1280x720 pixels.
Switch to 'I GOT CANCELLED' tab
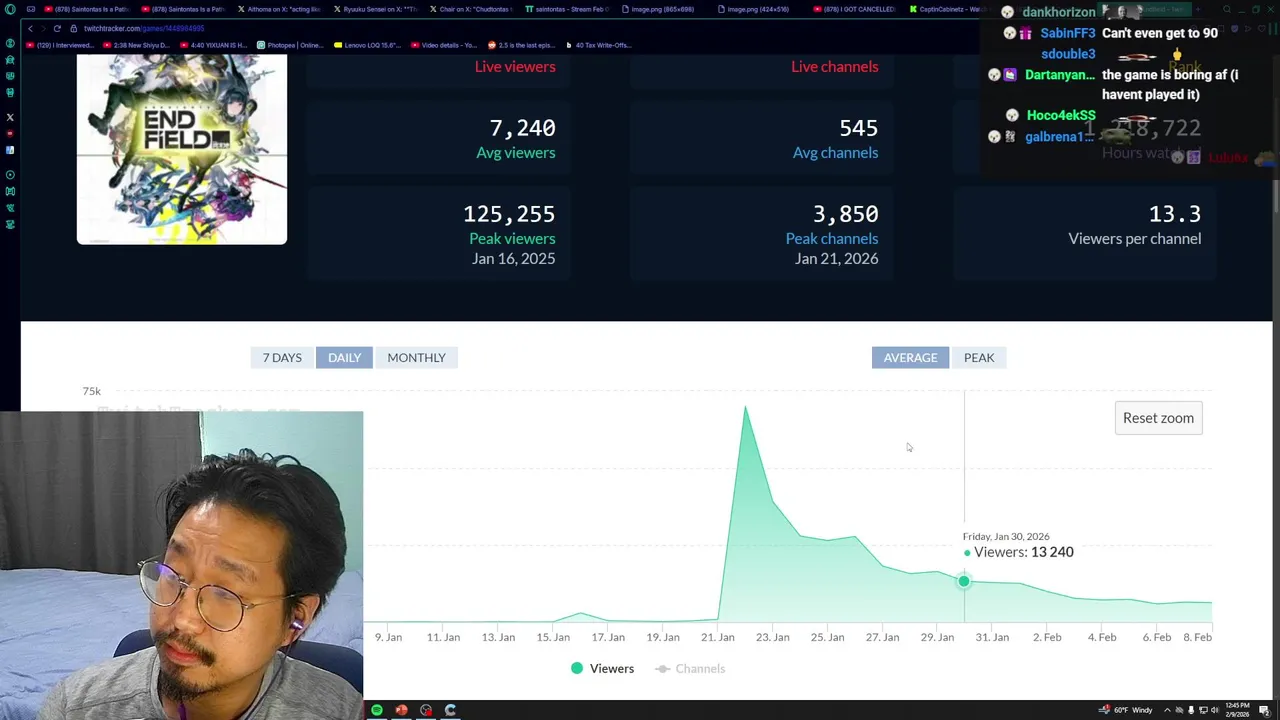(855, 9)
